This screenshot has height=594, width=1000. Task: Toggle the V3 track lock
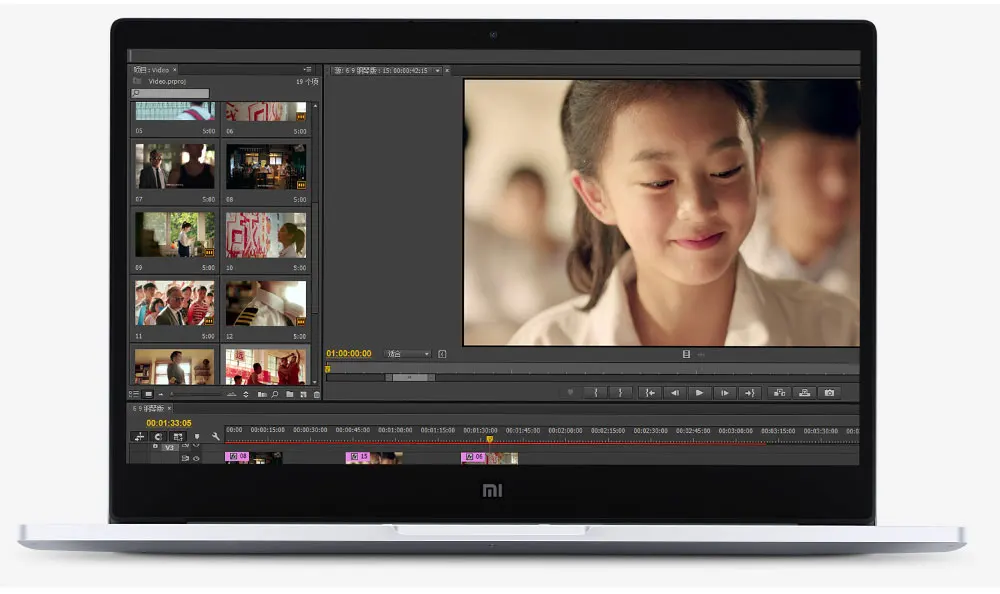[x=155, y=447]
